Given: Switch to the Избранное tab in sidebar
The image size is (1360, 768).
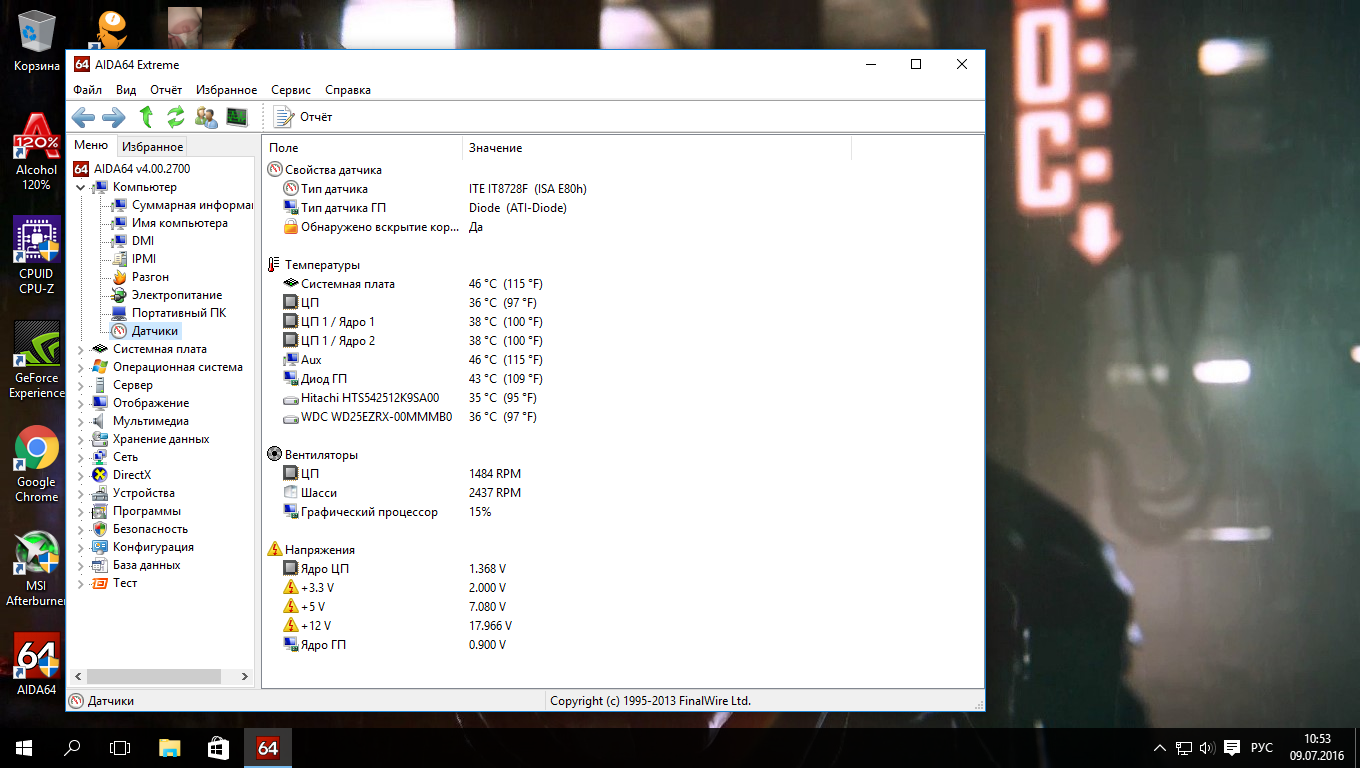Looking at the screenshot, I should [153, 147].
